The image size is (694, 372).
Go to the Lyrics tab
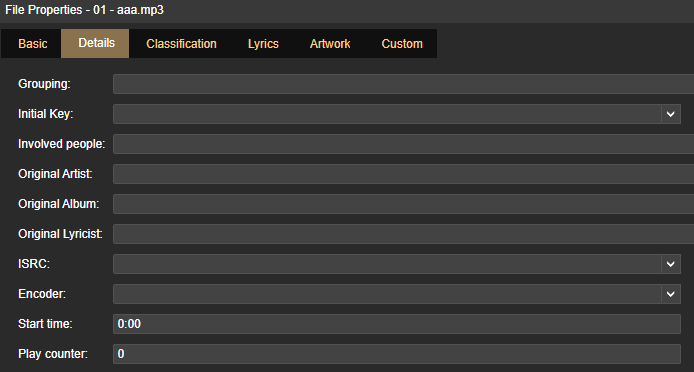point(263,44)
